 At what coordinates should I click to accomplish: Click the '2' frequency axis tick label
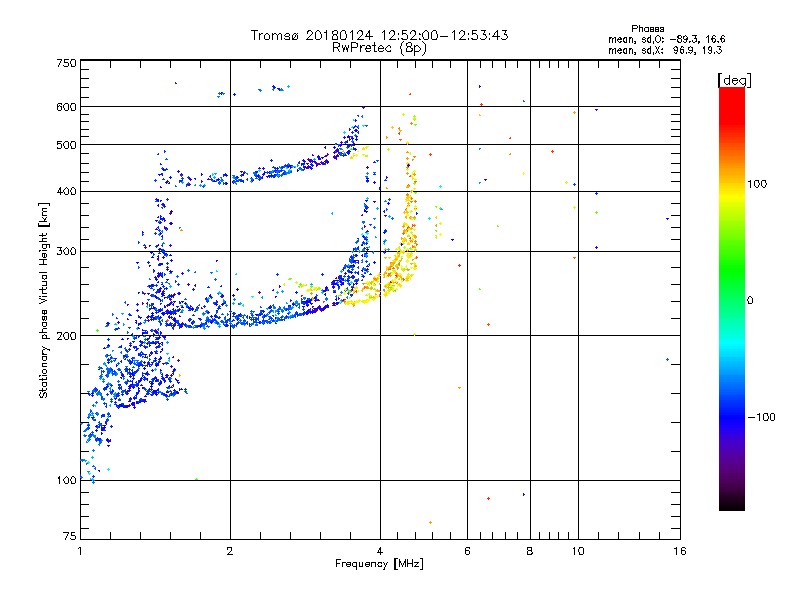point(230,551)
